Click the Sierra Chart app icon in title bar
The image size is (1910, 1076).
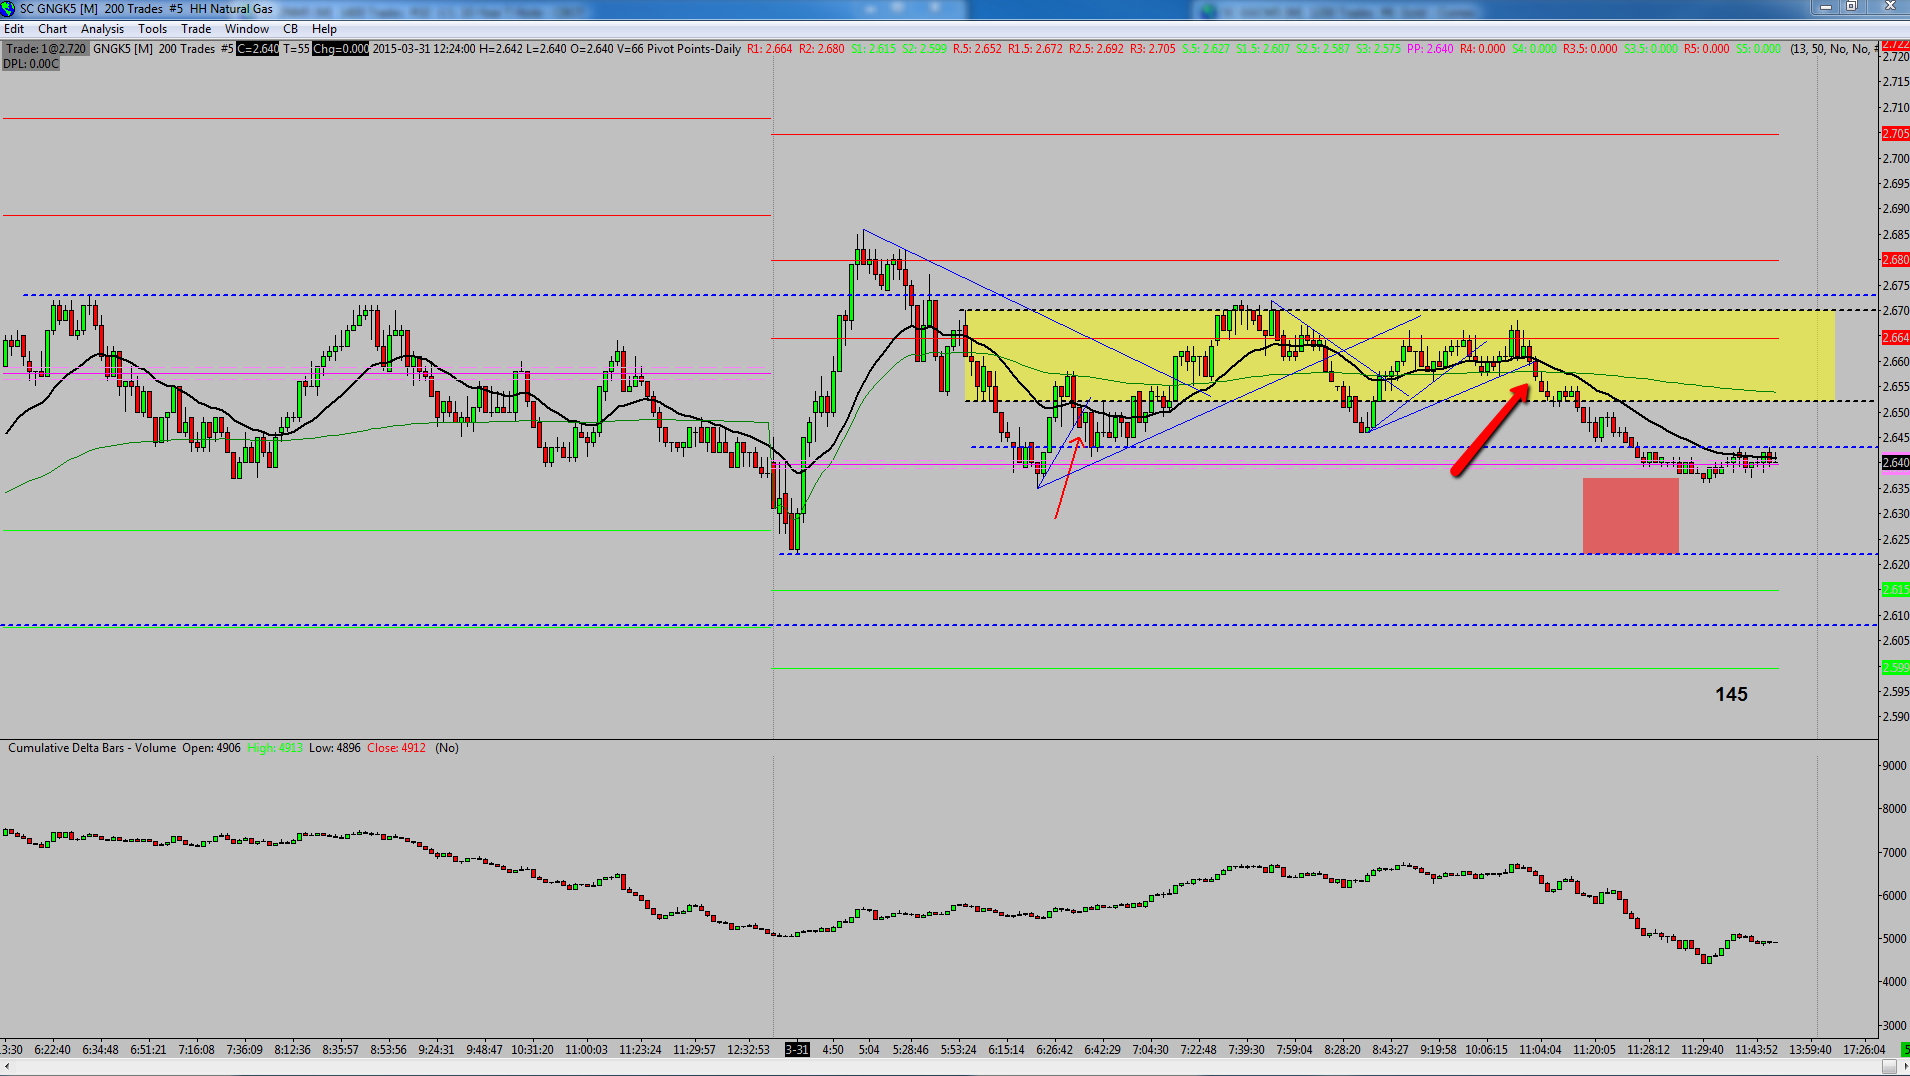click(x=9, y=9)
